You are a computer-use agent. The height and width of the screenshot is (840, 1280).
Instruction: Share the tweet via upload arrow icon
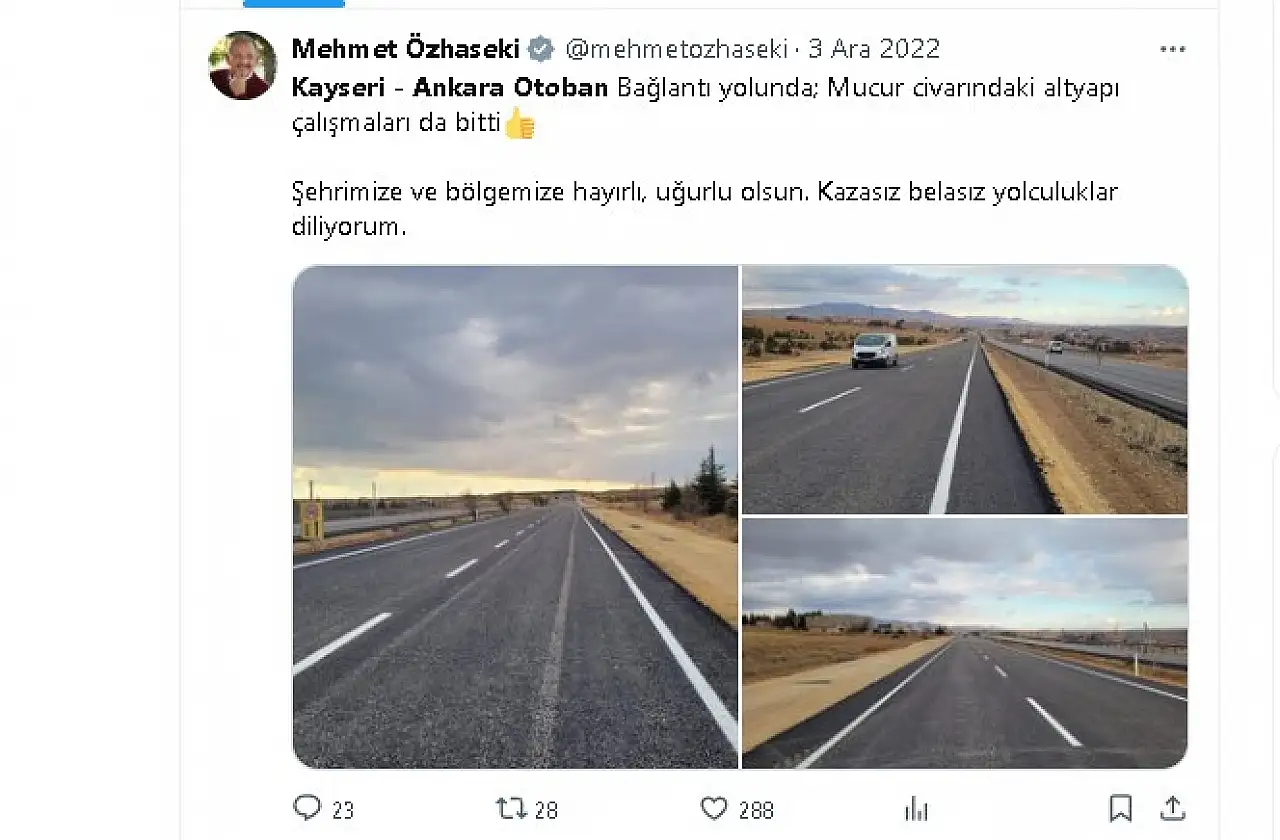[1172, 808]
